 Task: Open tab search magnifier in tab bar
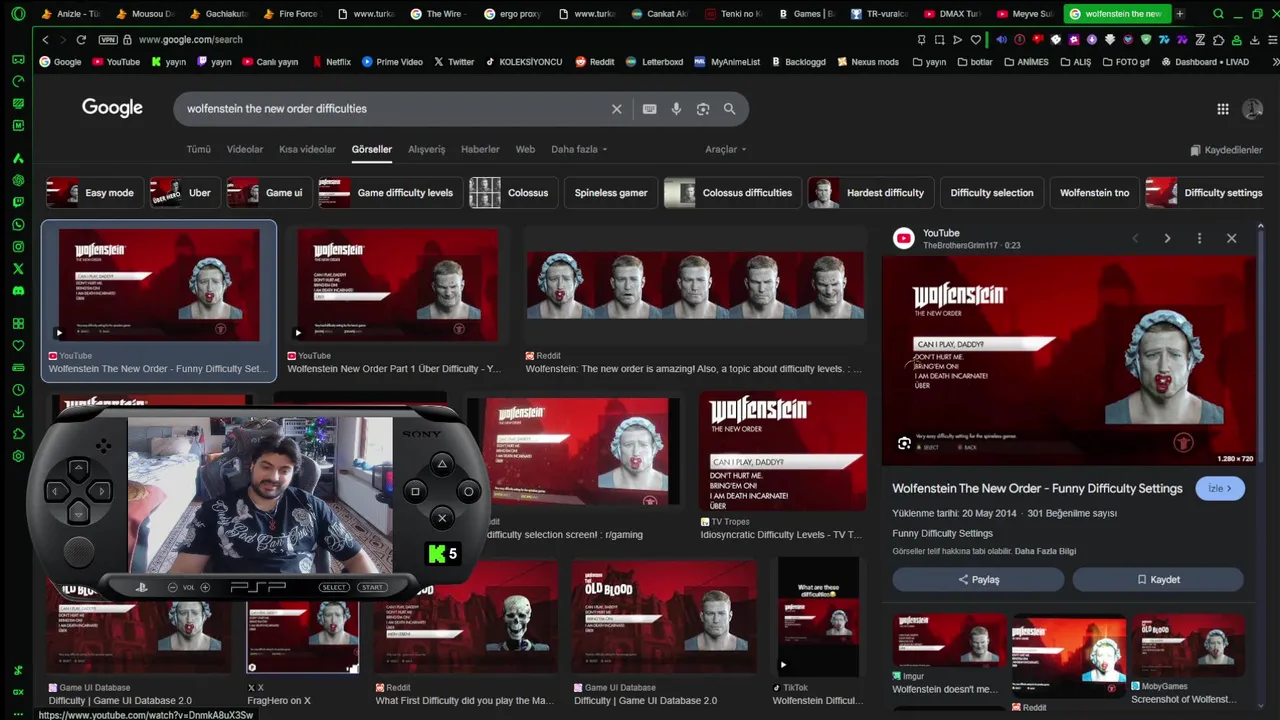[1218, 14]
